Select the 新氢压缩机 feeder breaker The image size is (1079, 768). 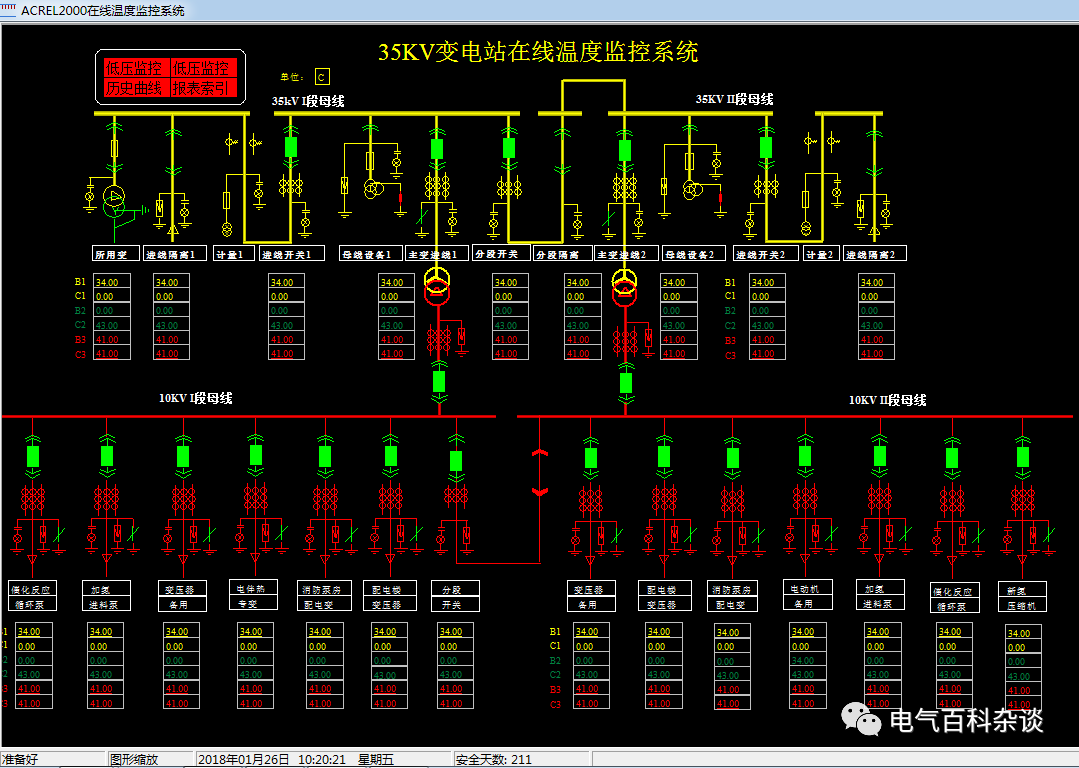(x=1023, y=457)
